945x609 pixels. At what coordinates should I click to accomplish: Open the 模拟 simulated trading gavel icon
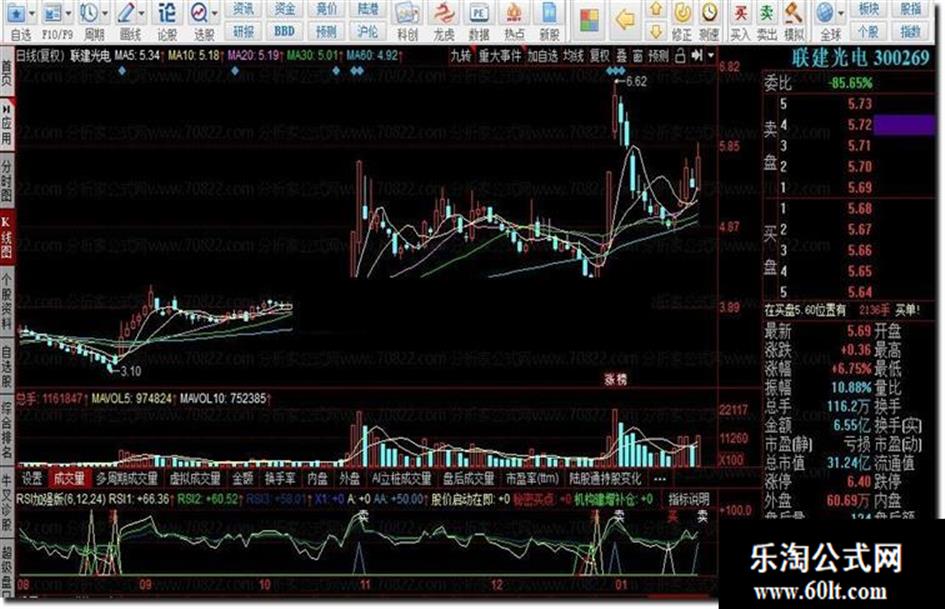point(794,13)
